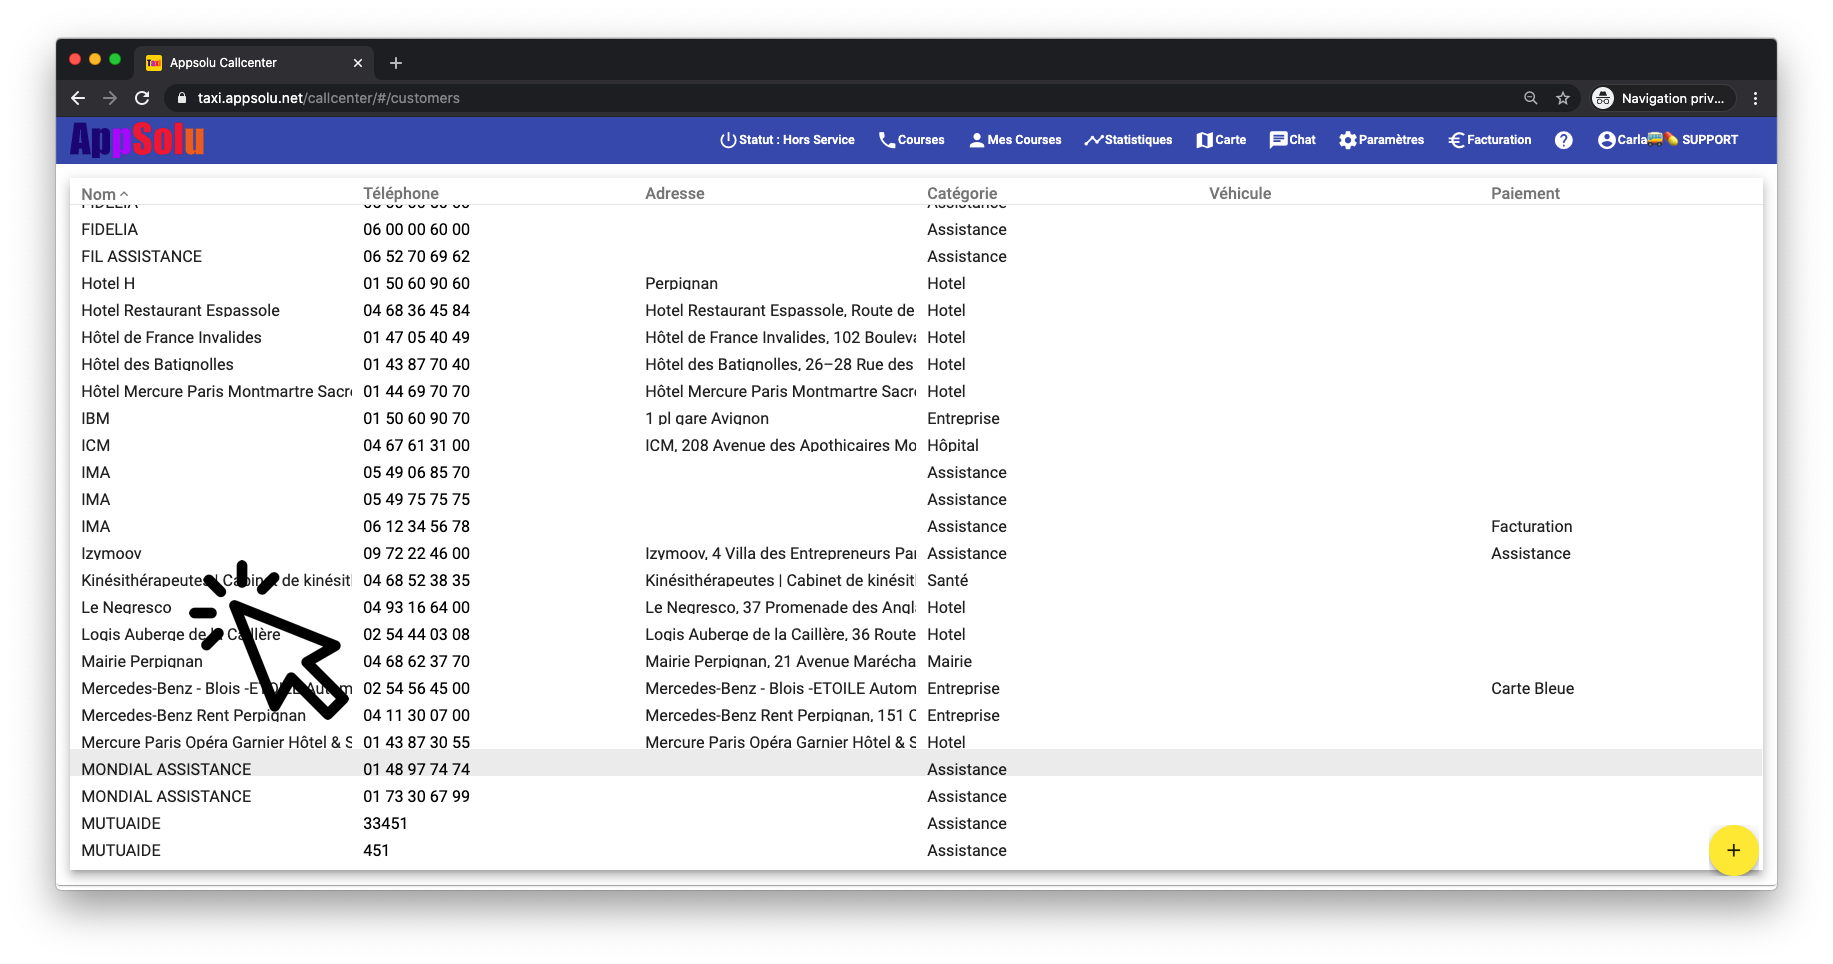Click the Assistance payment cell for Izymoov
This screenshot has height=964, width=1833.
point(1530,554)
